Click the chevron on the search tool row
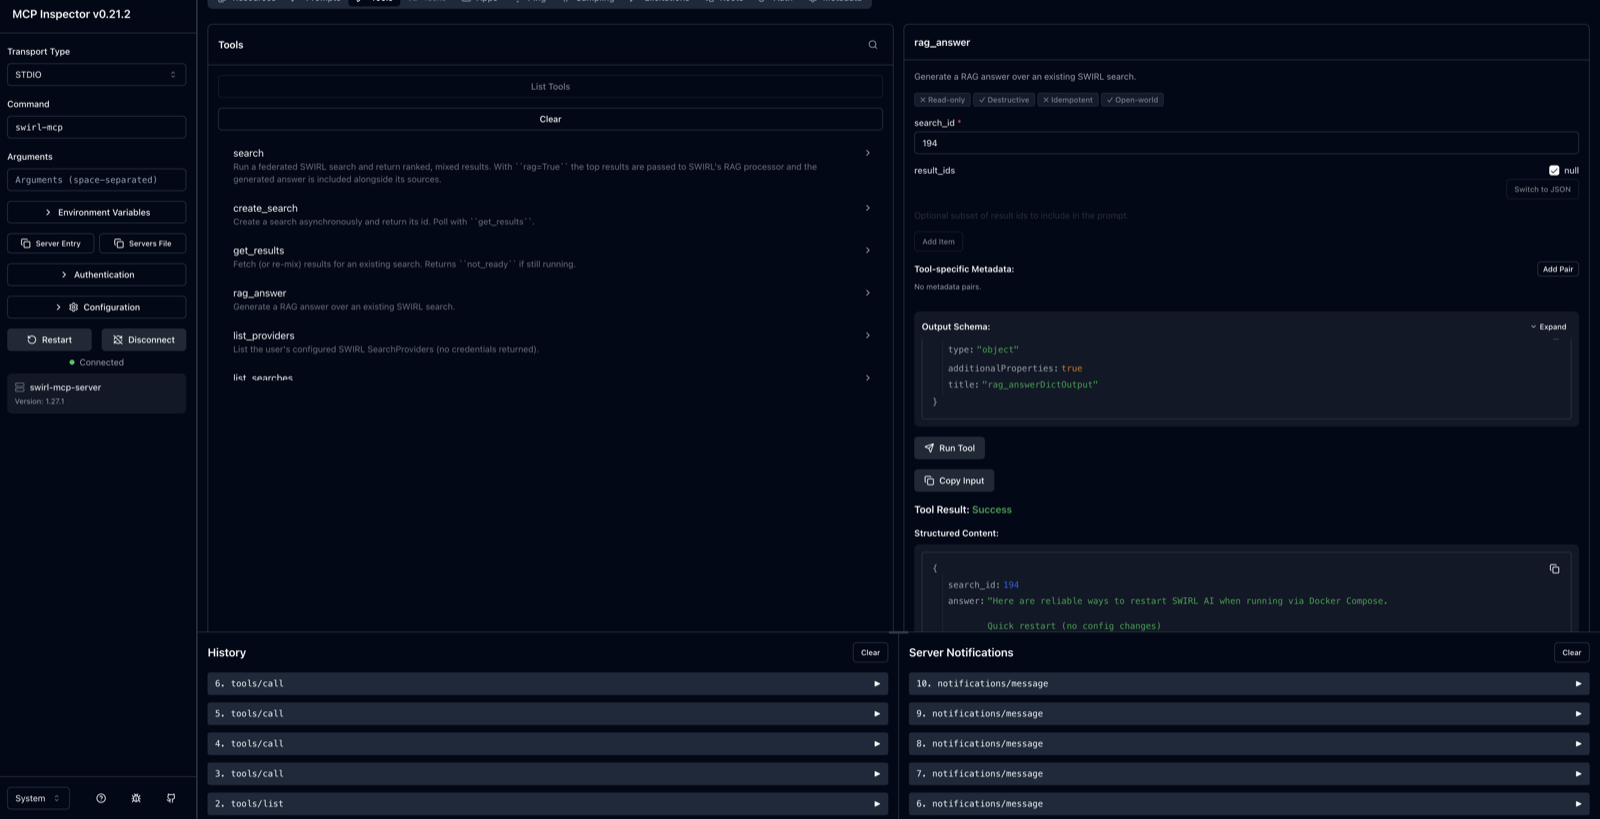 (x=867, y=153)
